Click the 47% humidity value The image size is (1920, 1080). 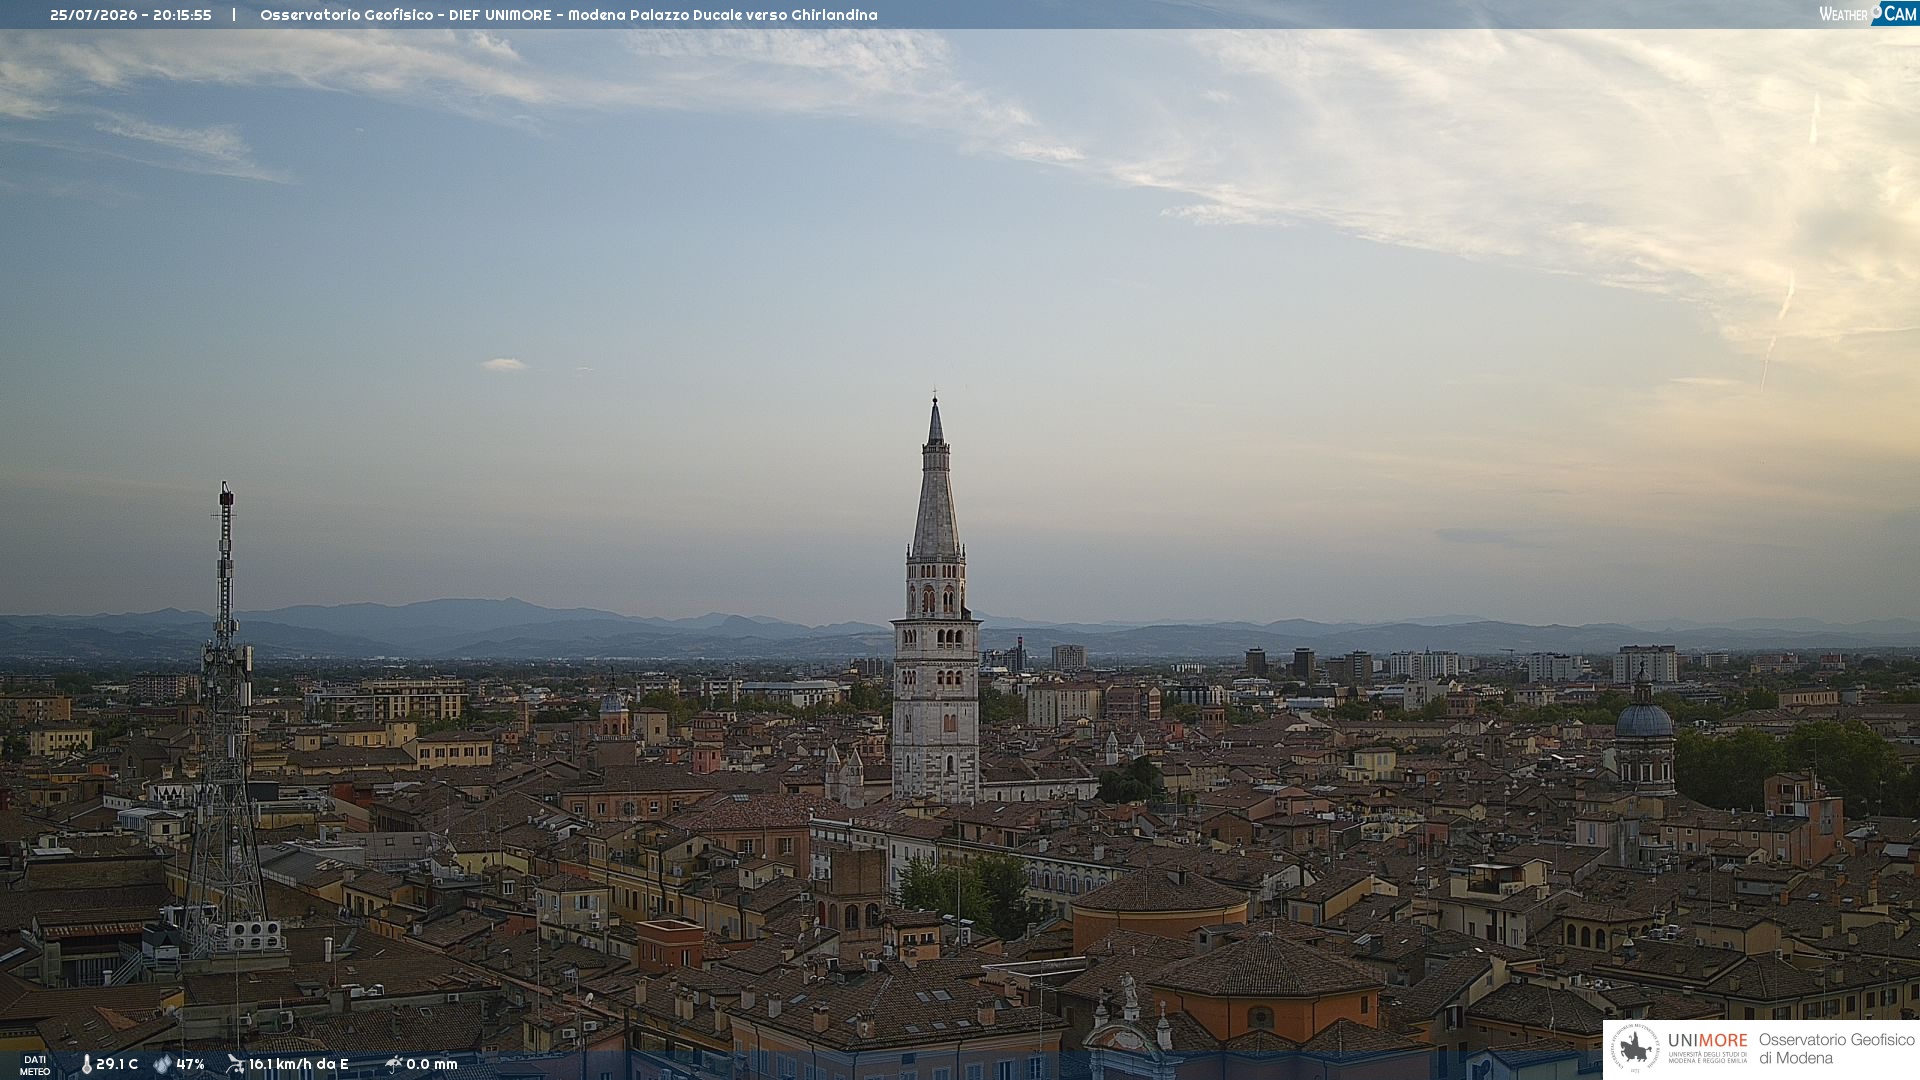190,1065
